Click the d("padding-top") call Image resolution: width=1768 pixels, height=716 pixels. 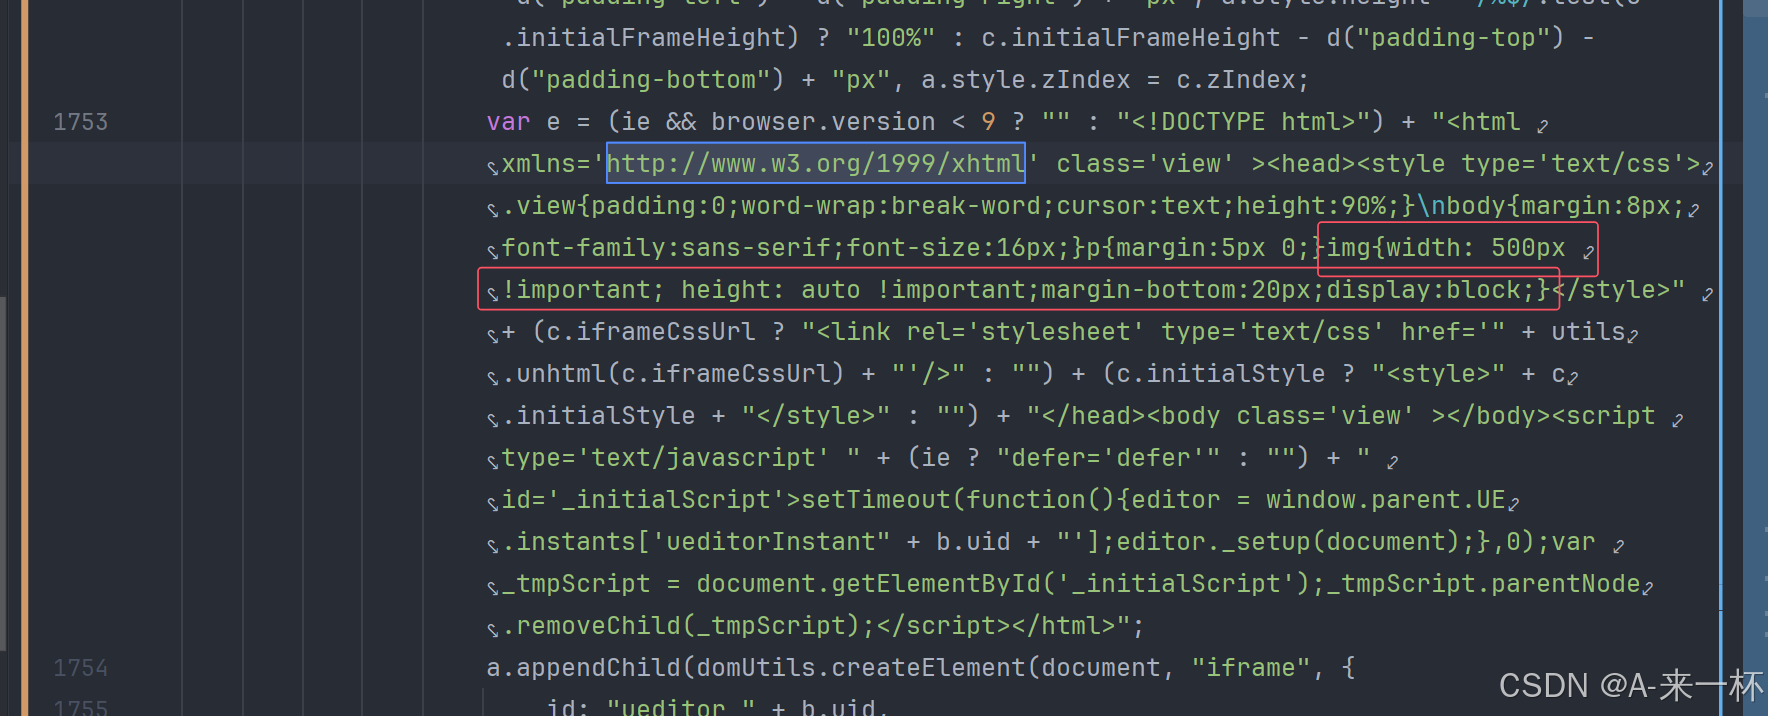coord(1446,37)
